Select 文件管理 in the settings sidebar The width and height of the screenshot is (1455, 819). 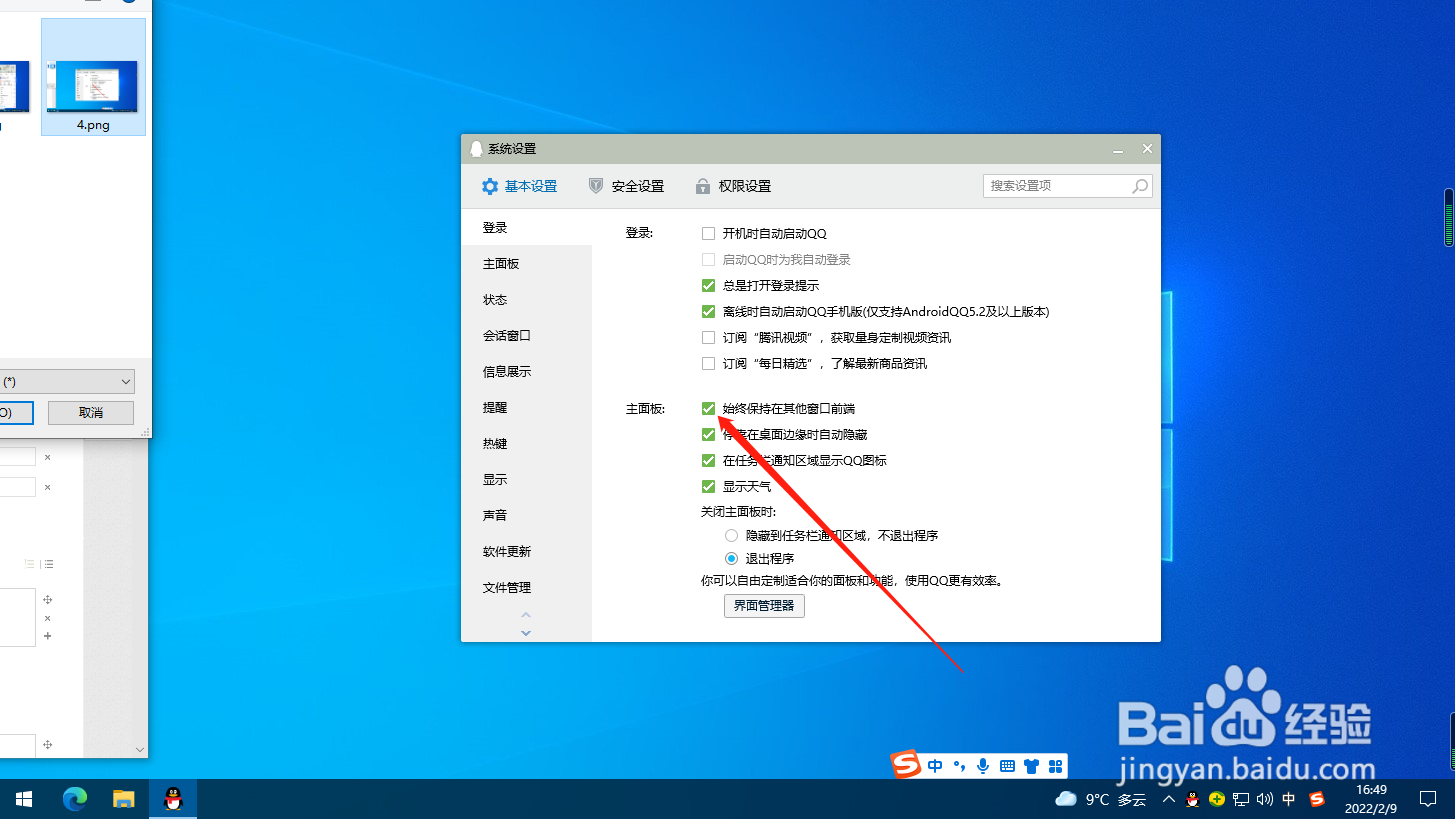526,588
